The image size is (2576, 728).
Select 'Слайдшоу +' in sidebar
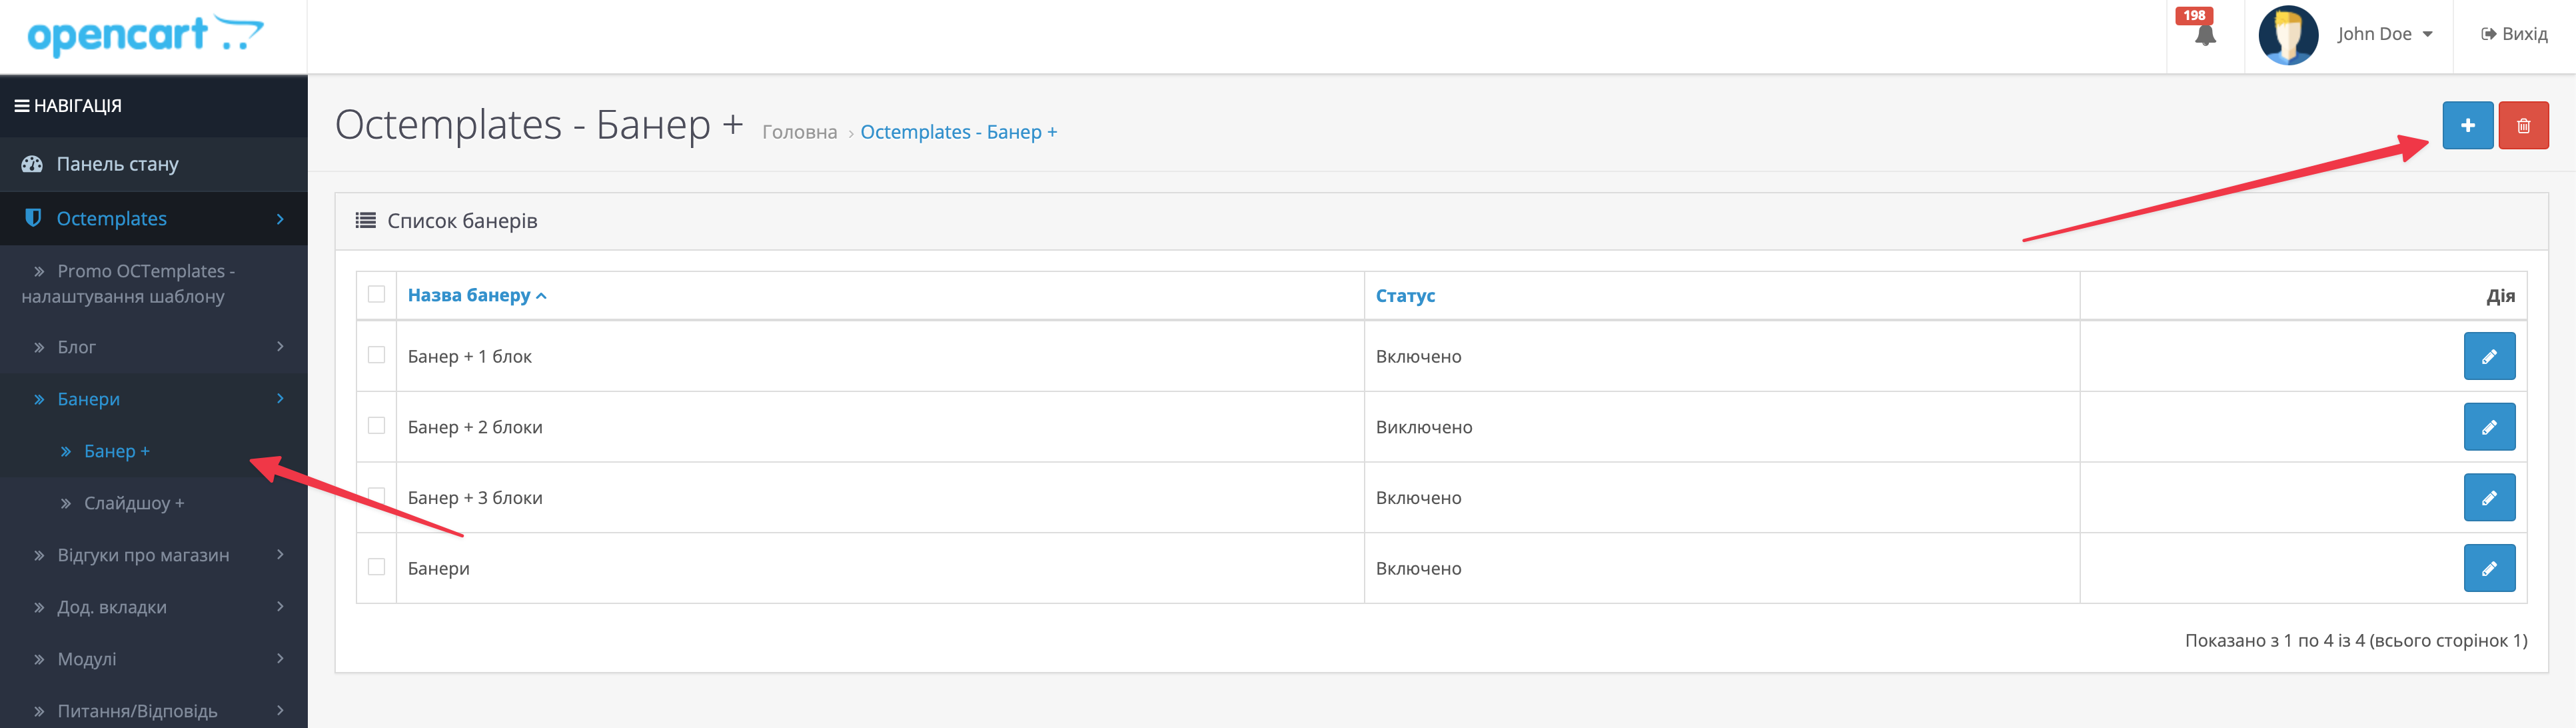tap(134, 503)
